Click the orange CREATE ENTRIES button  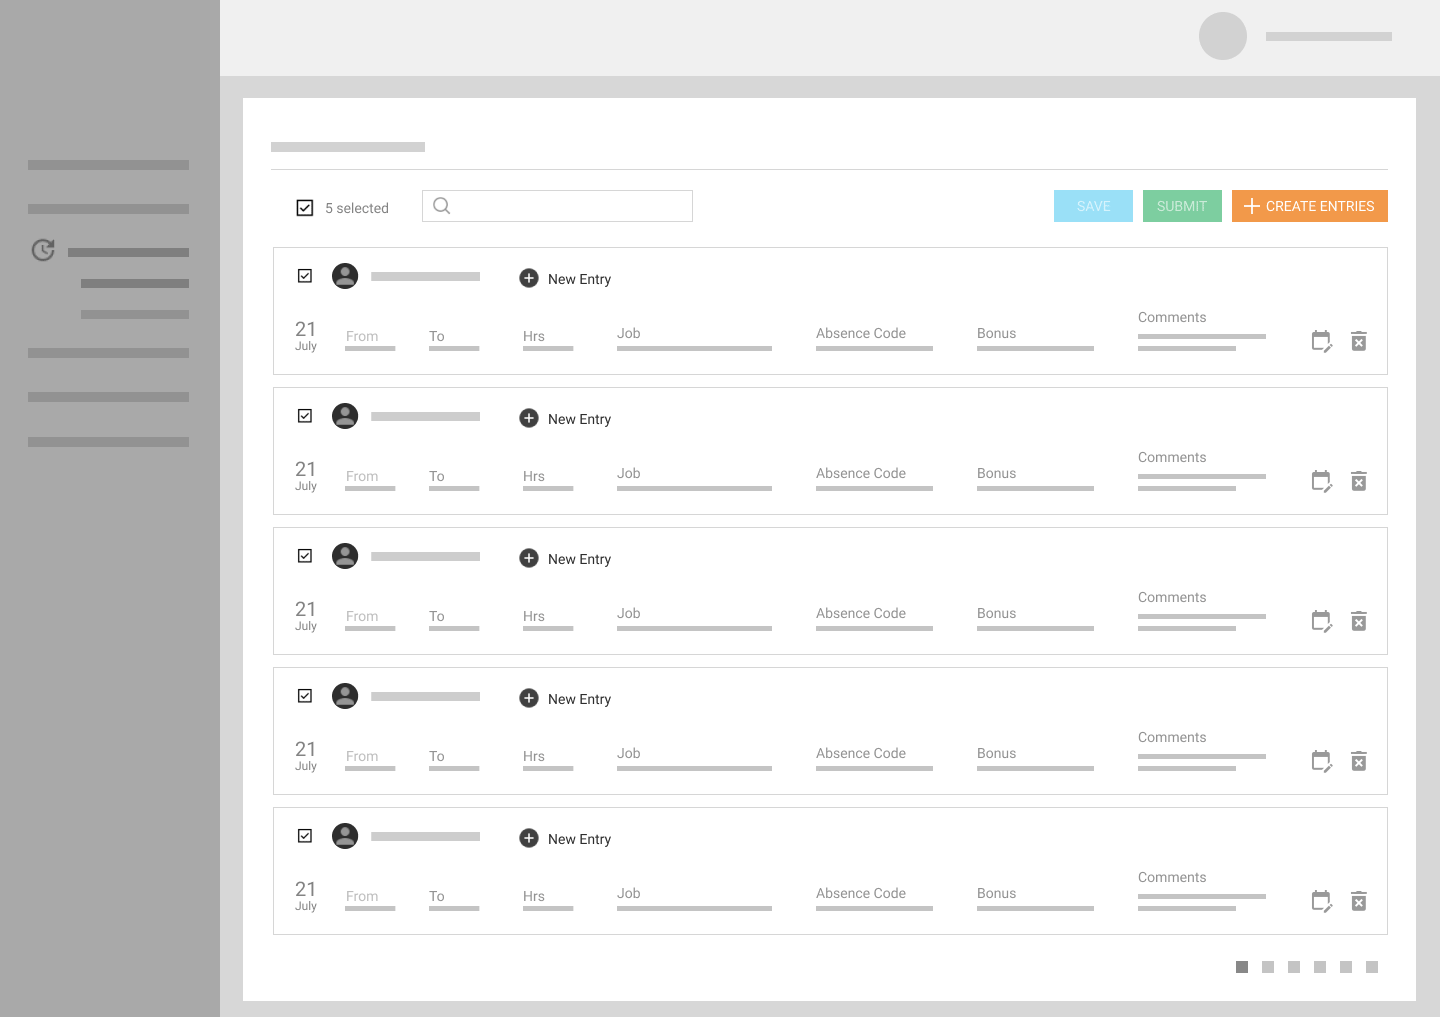[1310, 206]
